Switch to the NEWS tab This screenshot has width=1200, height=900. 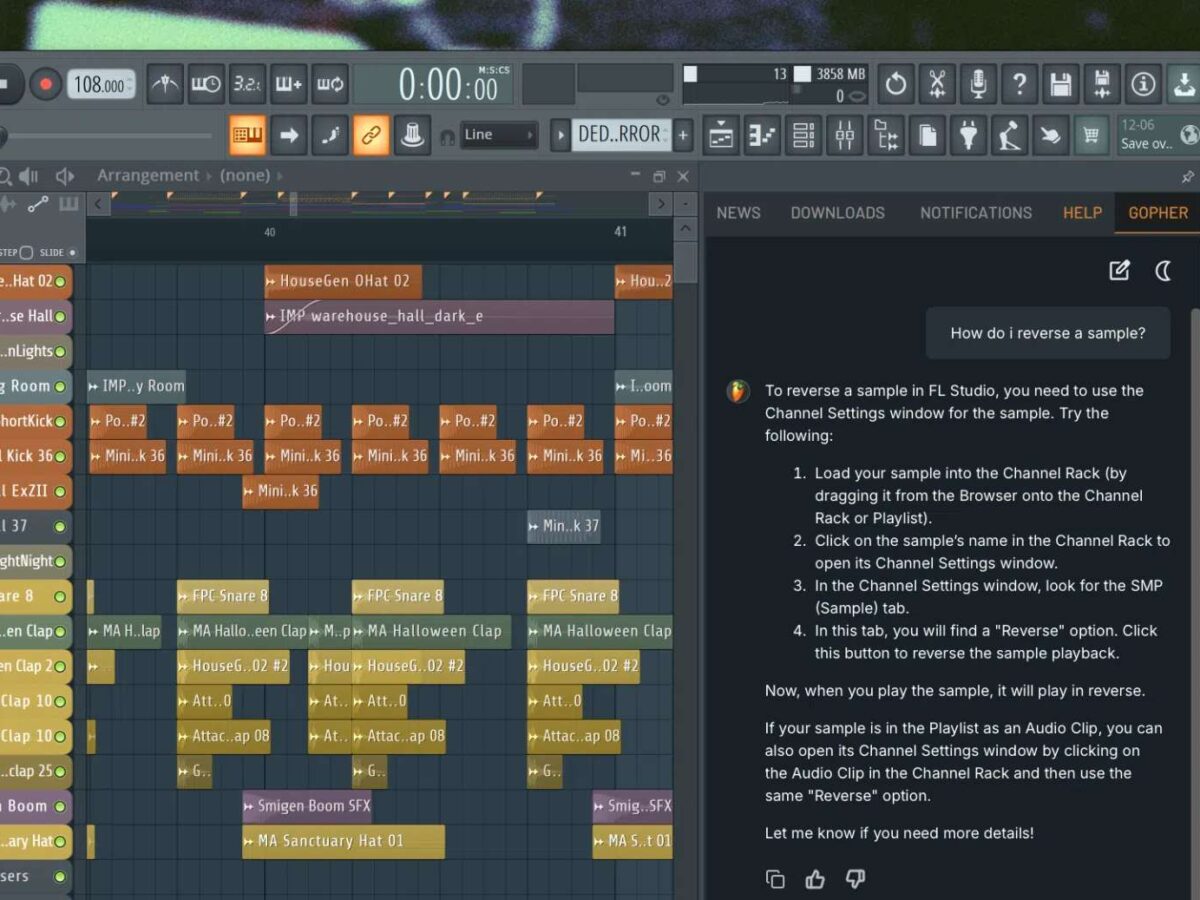[x=738, y=213]
